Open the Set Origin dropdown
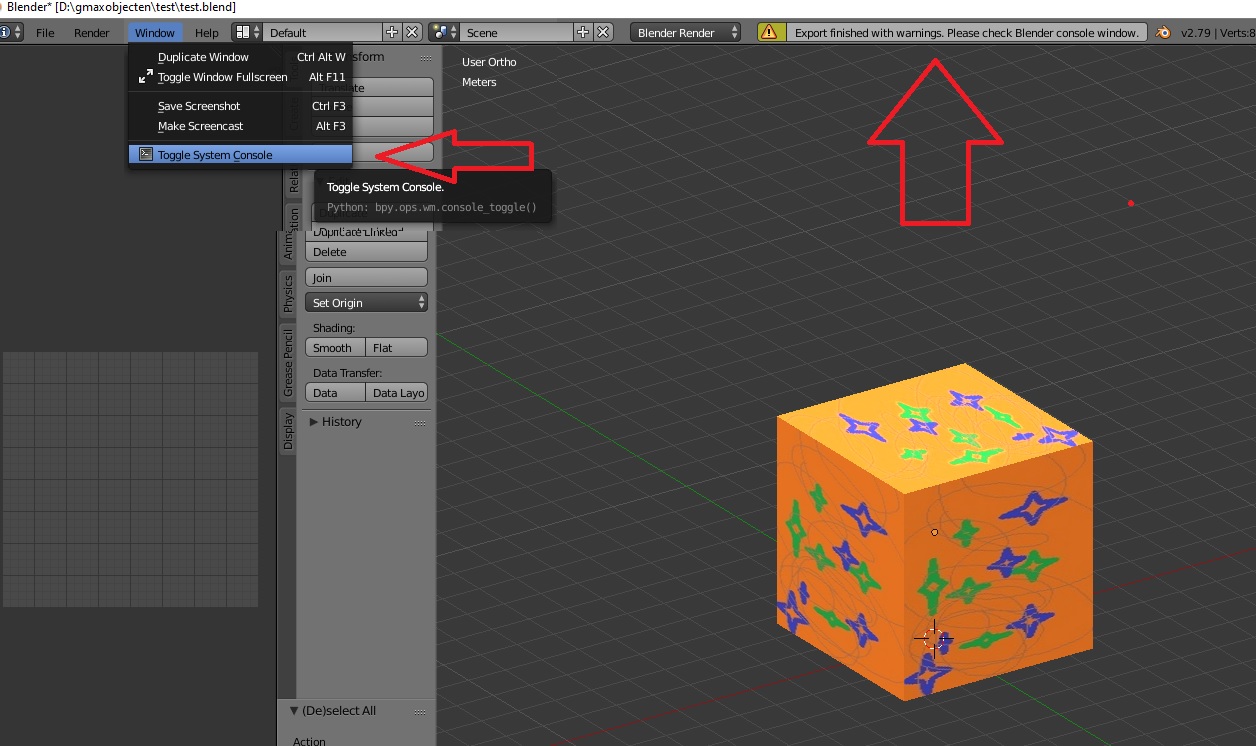The image size is (1256, 746). [366, 302]
